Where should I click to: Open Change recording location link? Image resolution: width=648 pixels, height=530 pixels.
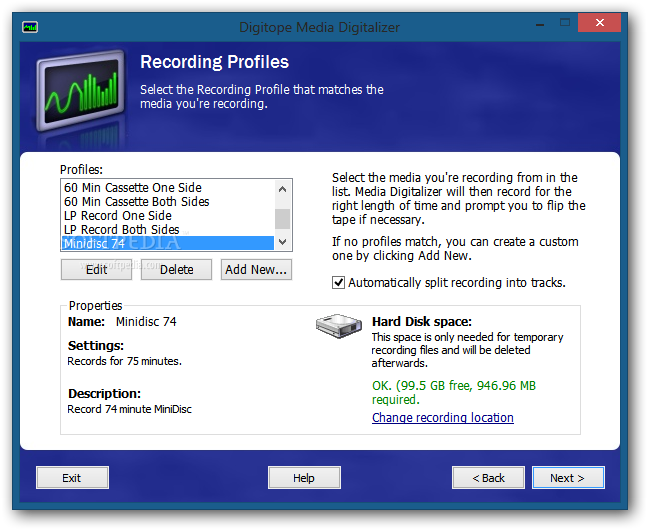coord(443,418)
